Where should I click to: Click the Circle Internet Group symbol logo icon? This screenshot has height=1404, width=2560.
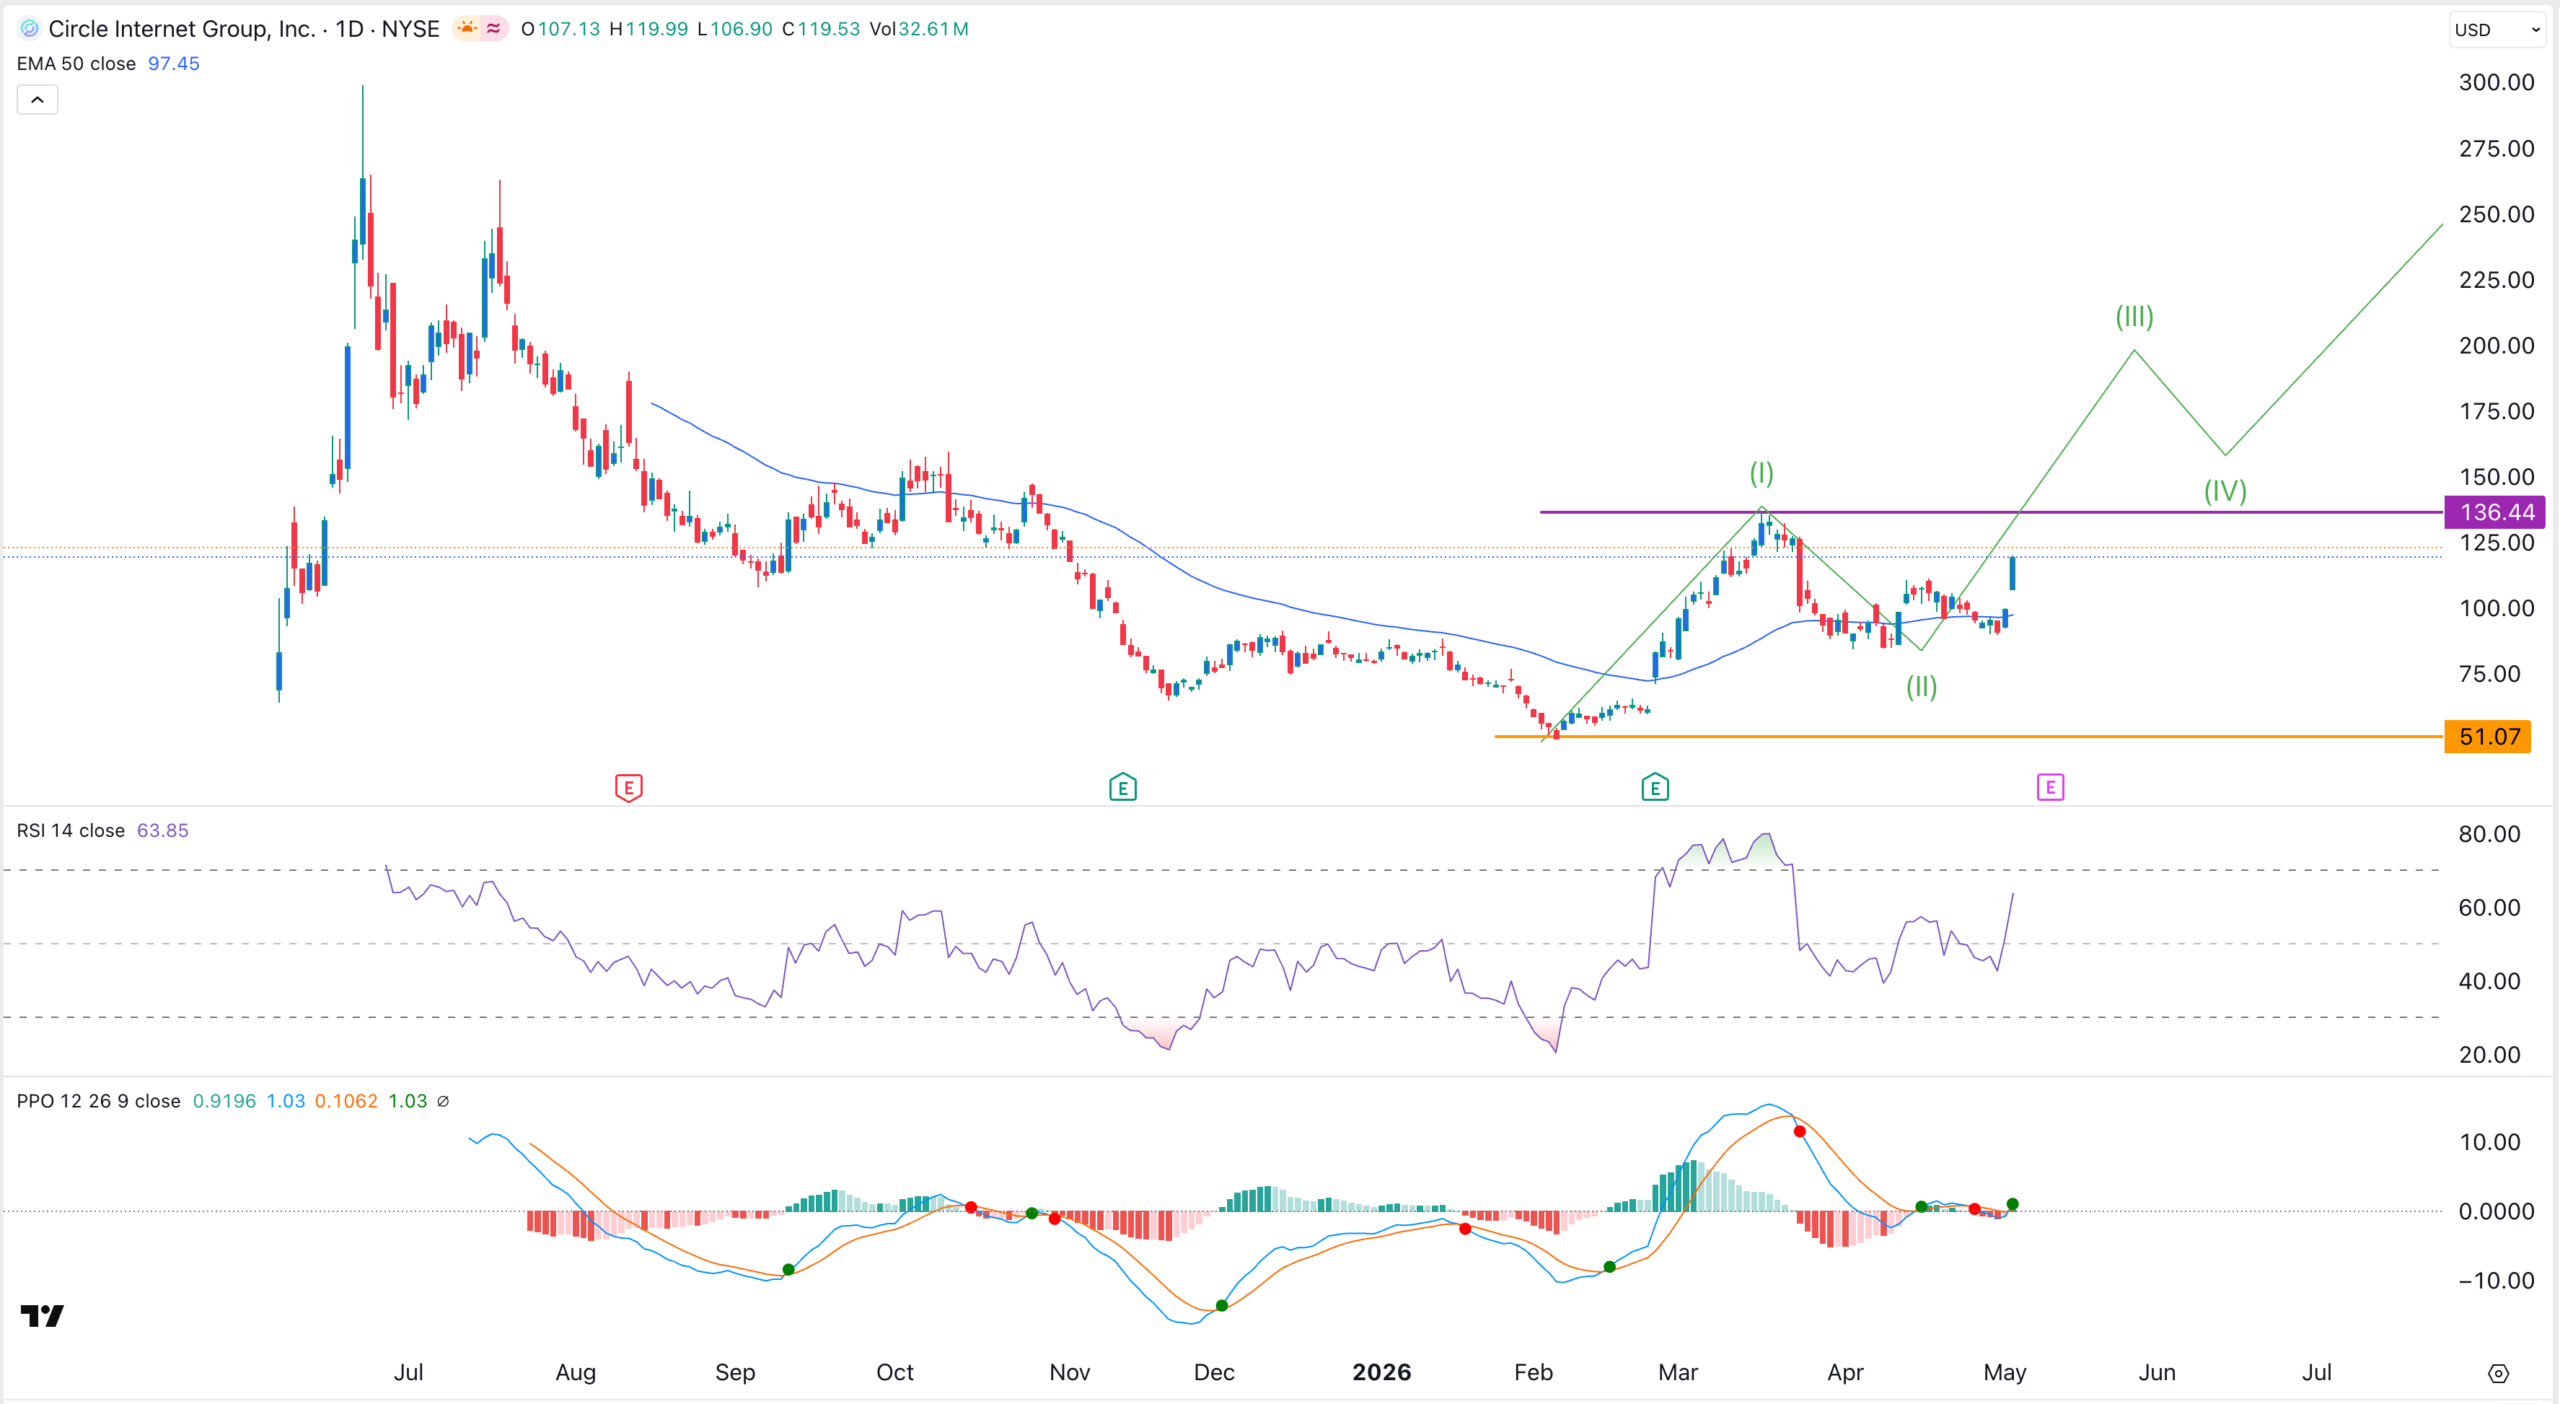(30, 29)
